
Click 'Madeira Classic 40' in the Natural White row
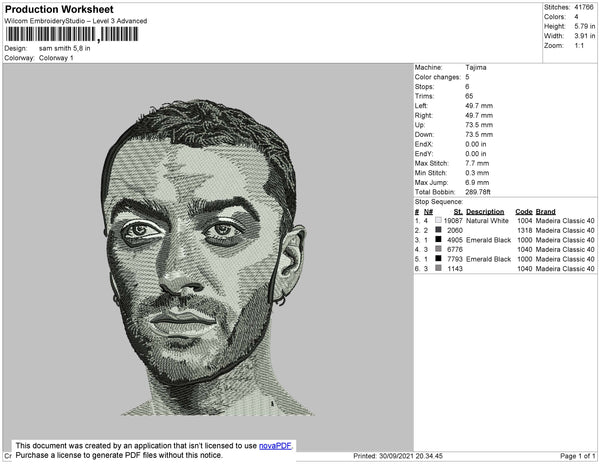[x=565, y=220]
